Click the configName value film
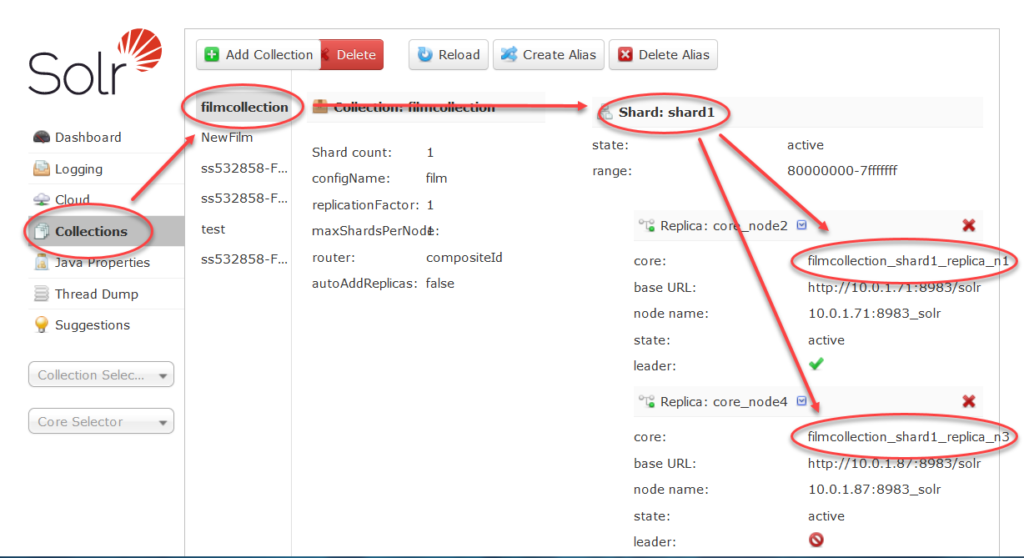1024x558 pixels. click(x=436, y=178)
